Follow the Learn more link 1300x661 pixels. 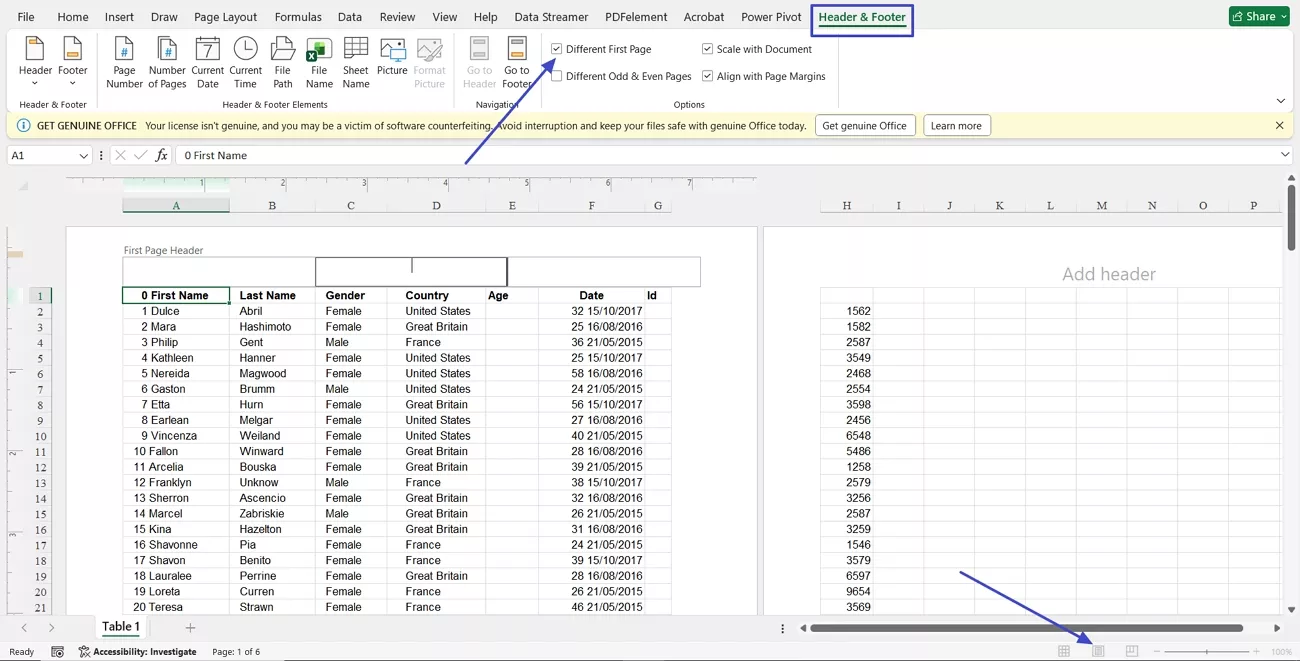coord(956,125)
